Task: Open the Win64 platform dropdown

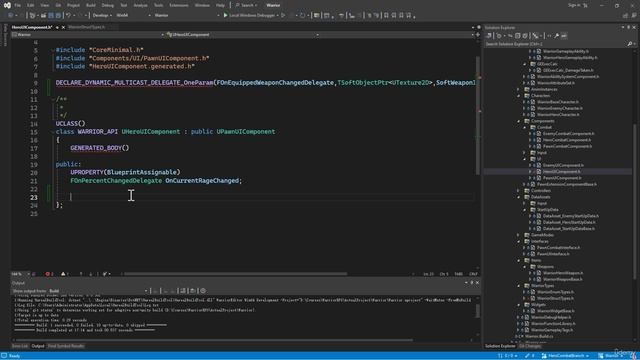Action: [x=133, y=15]
